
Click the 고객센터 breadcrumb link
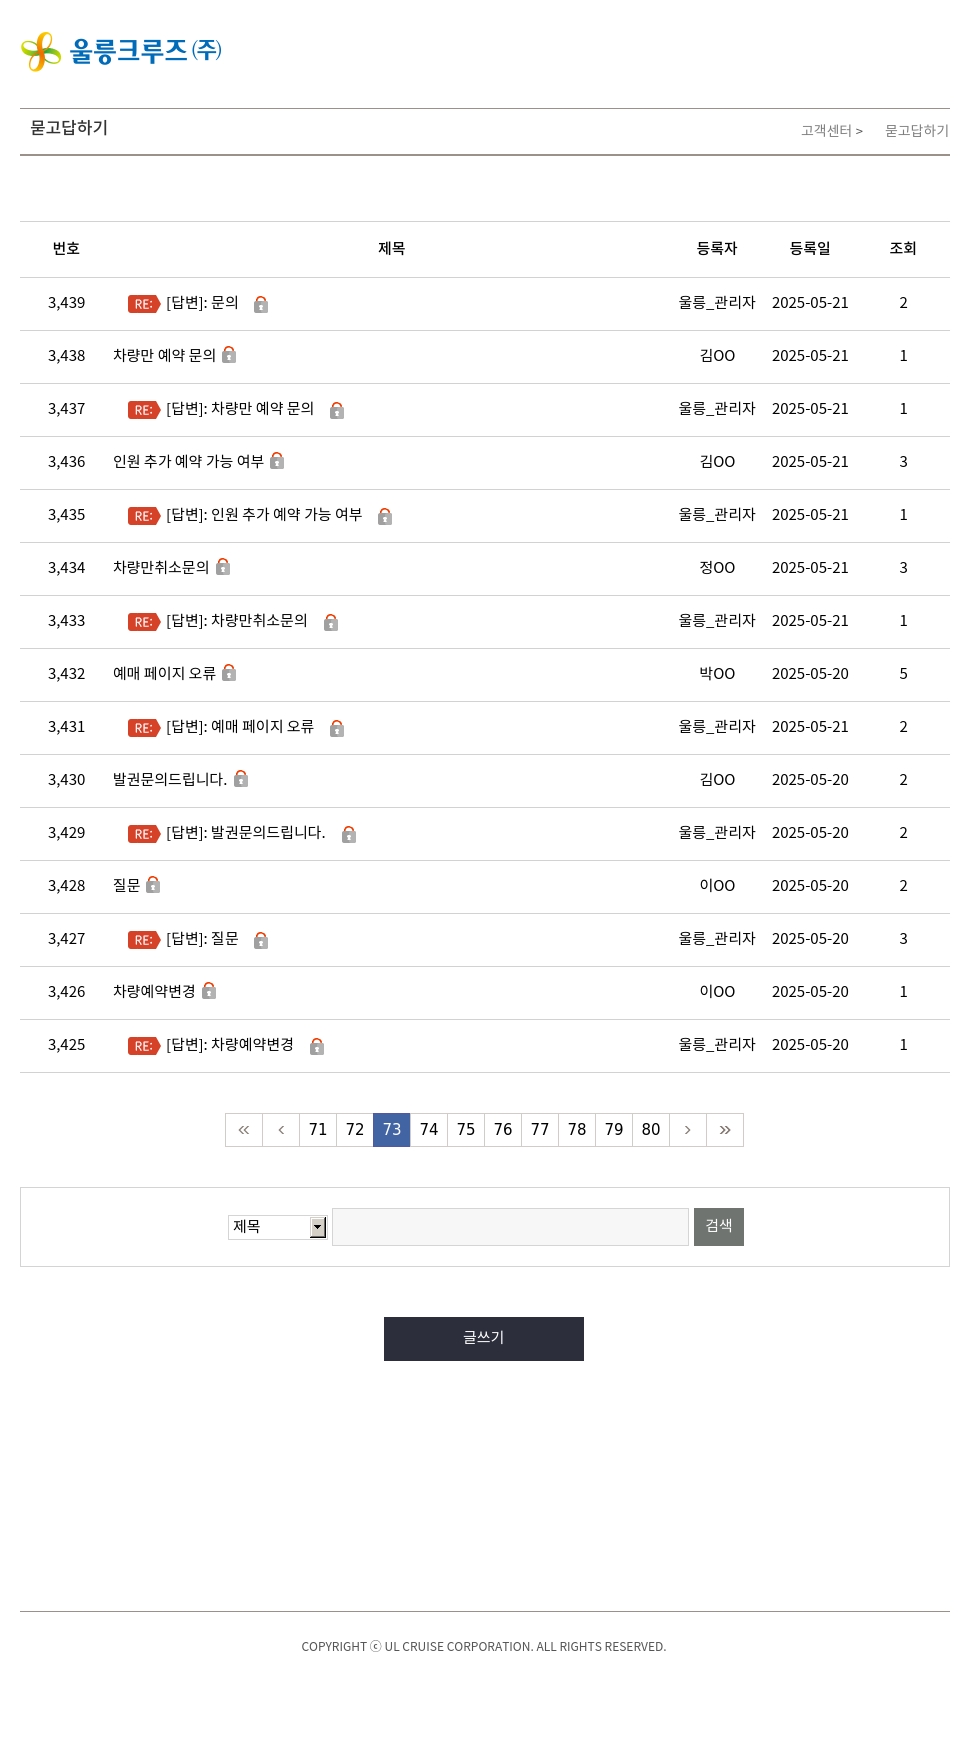click(826, 131)
